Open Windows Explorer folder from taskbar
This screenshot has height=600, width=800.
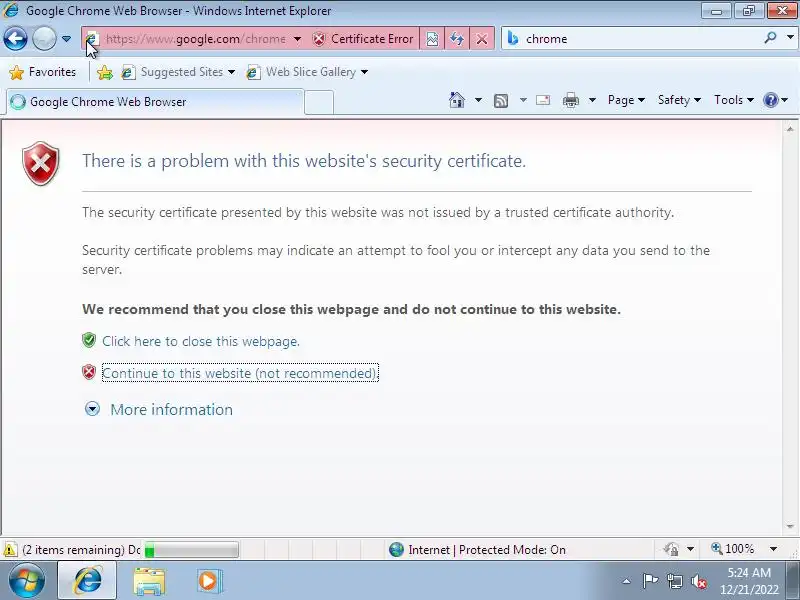click(x=149, y=581)
